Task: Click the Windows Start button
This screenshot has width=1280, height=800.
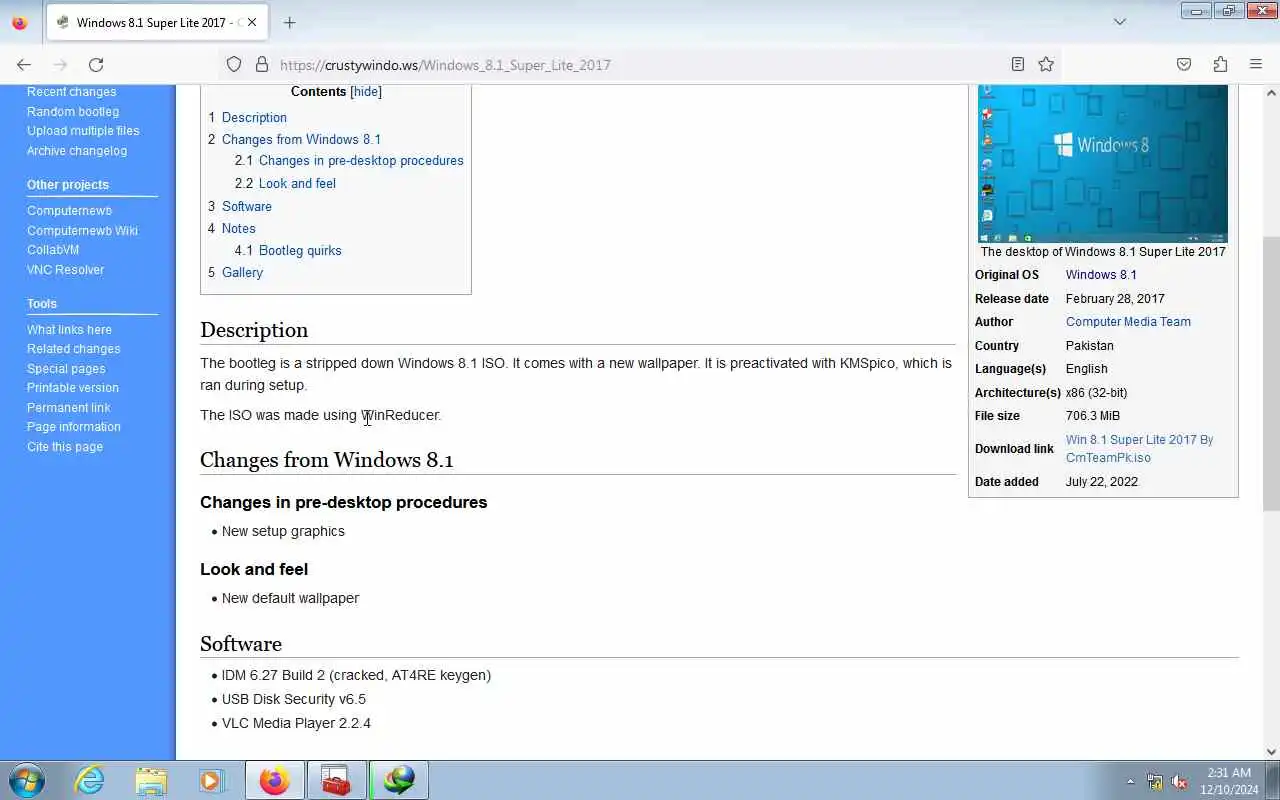Action: [27, 780]
